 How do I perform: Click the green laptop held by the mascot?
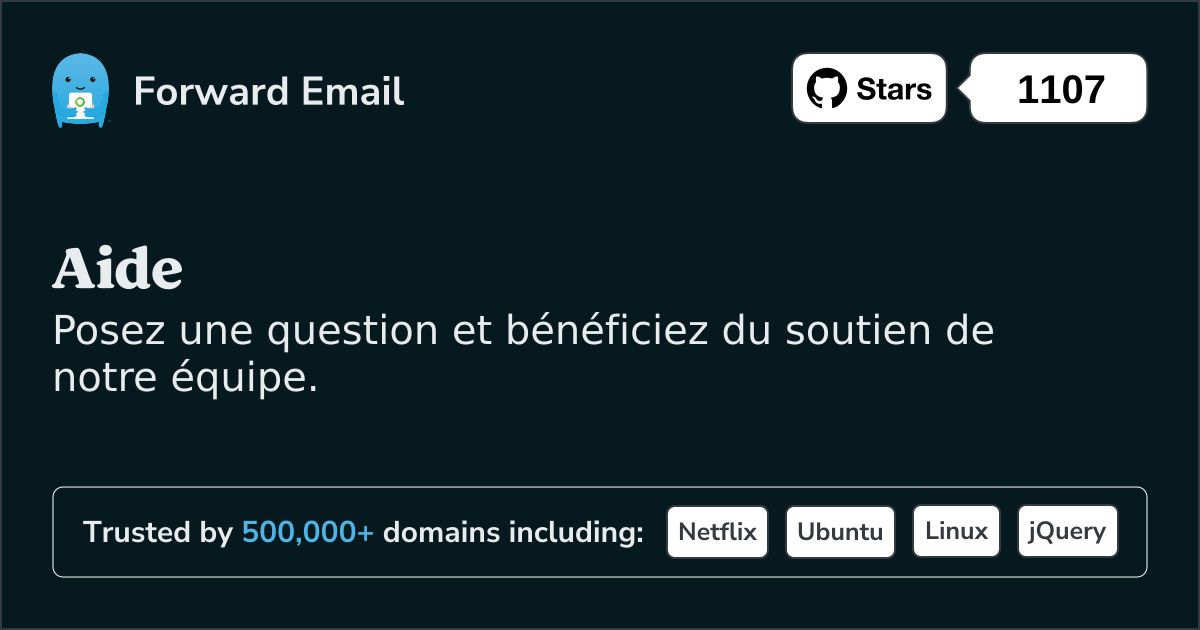(79, 102)
